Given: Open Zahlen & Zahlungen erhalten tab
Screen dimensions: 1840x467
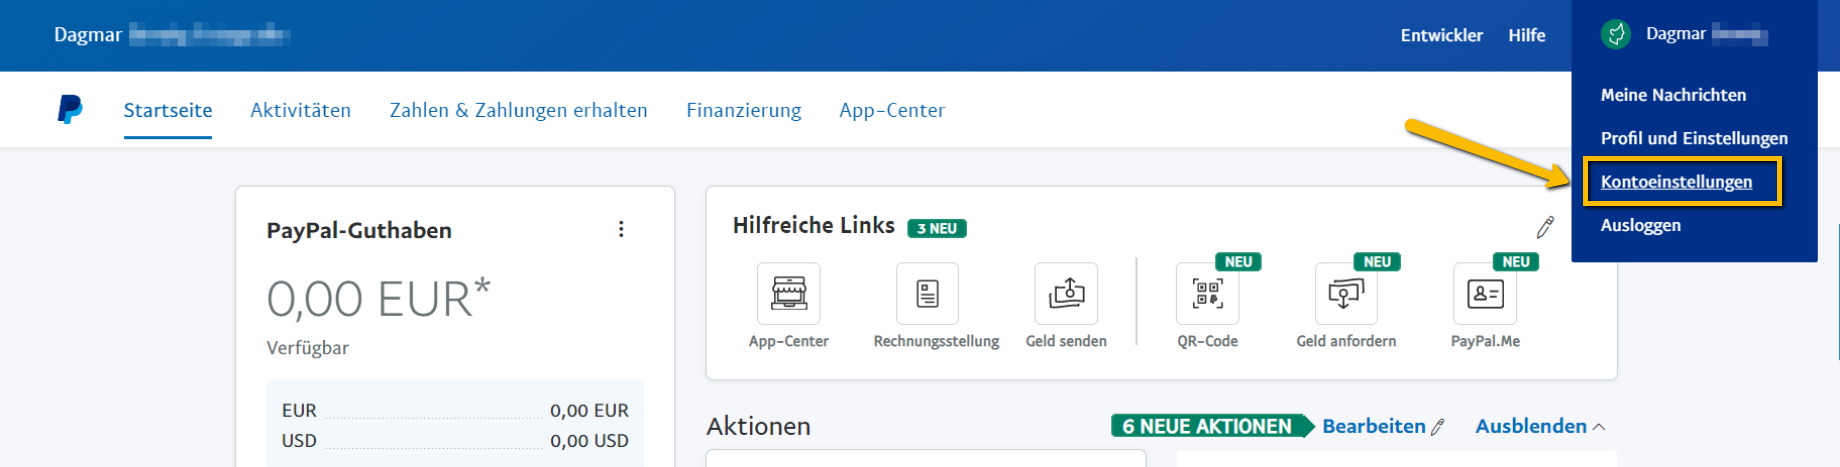Looking at the screenshot, I should coord(518,110).
